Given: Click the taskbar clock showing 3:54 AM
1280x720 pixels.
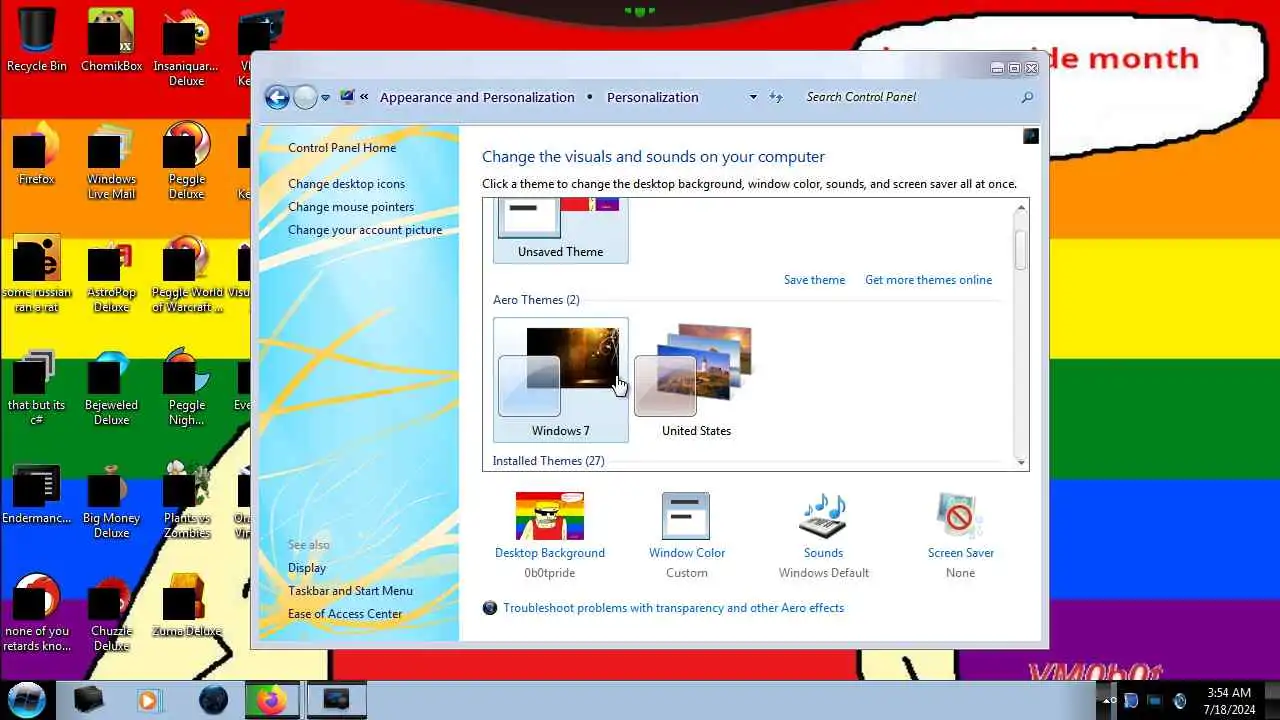Looking at the screenshot, I should (1228, 700).
